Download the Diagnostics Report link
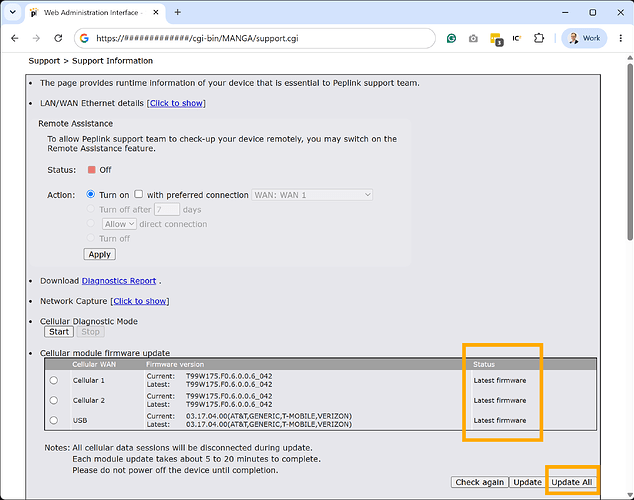 (119, 281)
